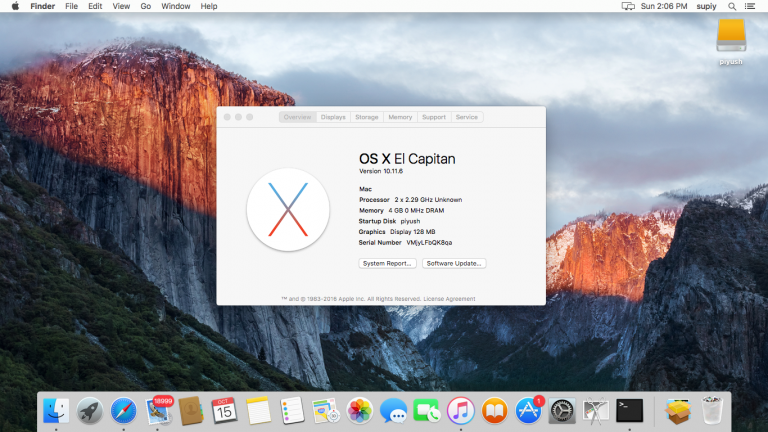Screen dimensions: 768x432
Task: Open the App Store dock icon
Action: (528, 410)
